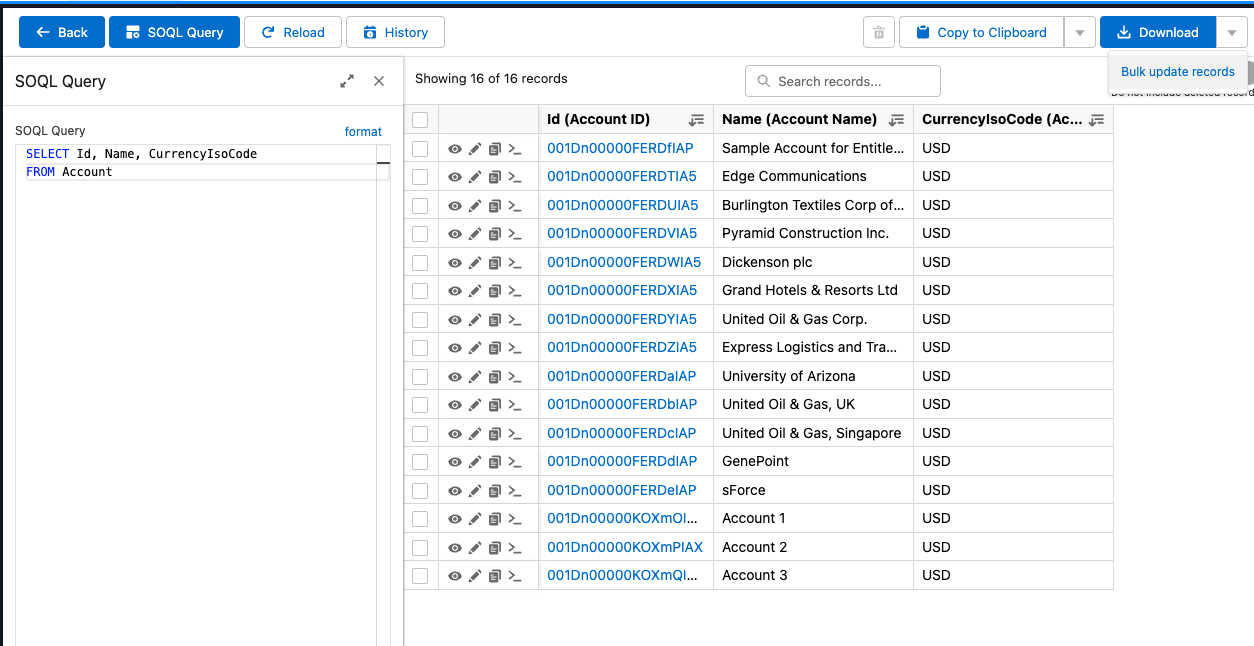Copy the GenePoint record using the copy icon
This screenshot has height=646, width=1254.
(494, 461)
